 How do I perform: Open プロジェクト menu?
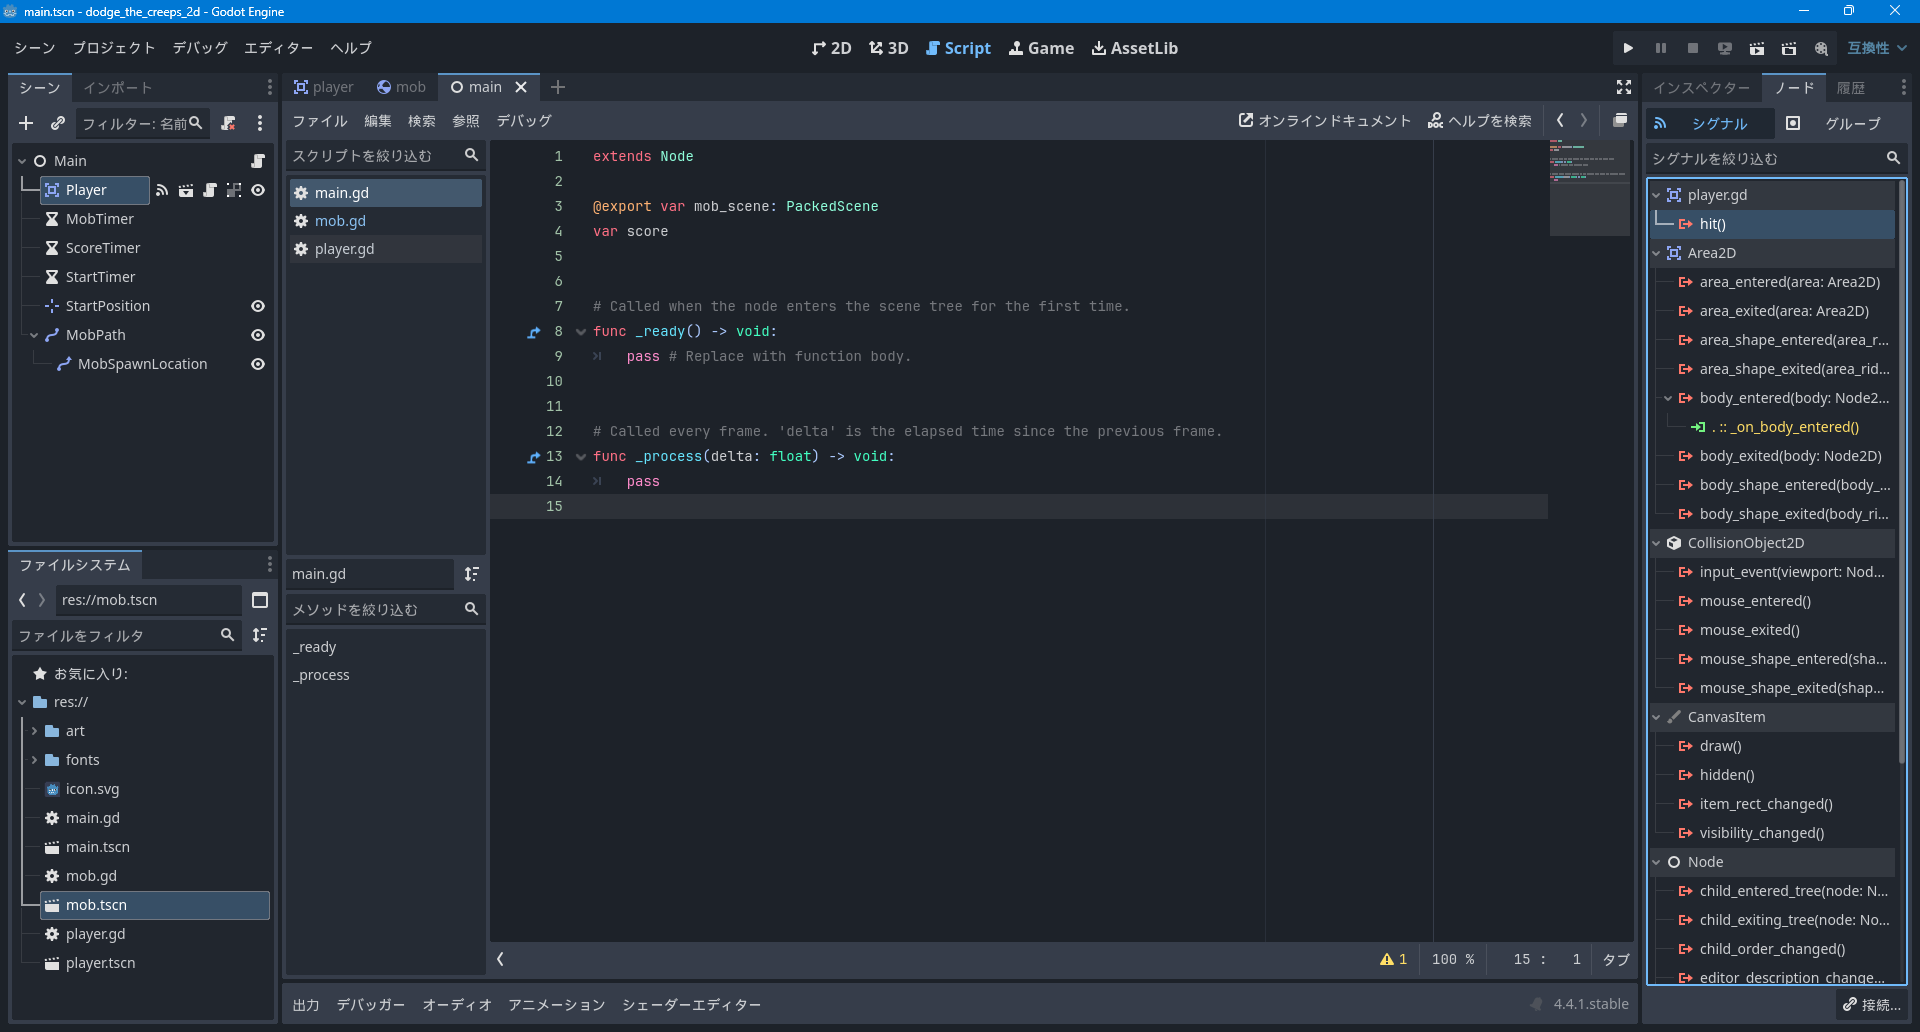tap(114, 48)
